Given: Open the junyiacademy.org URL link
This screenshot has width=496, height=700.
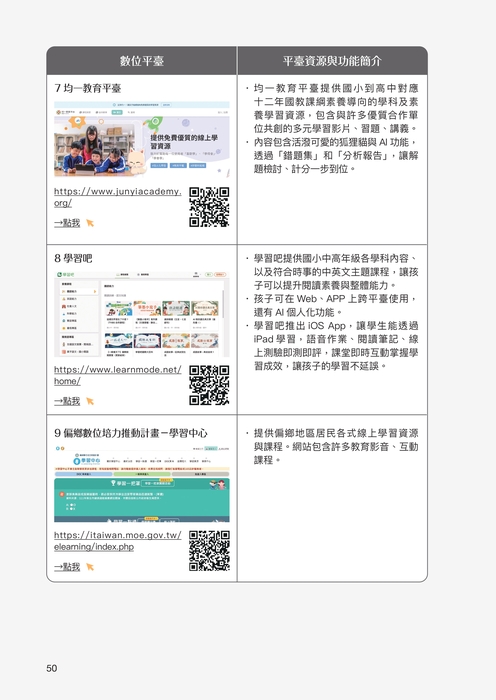Looking at the screenshot, I should coord(117,197).
